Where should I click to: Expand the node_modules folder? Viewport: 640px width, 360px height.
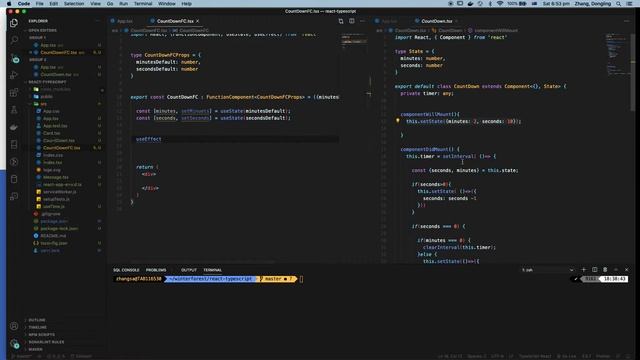[x=55, y=89]
